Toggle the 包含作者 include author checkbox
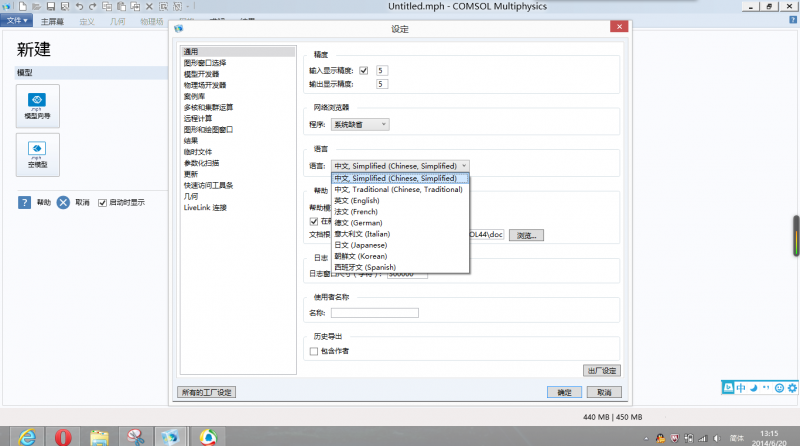The width and height of the screenshot is (800, 446). [314, 351]
